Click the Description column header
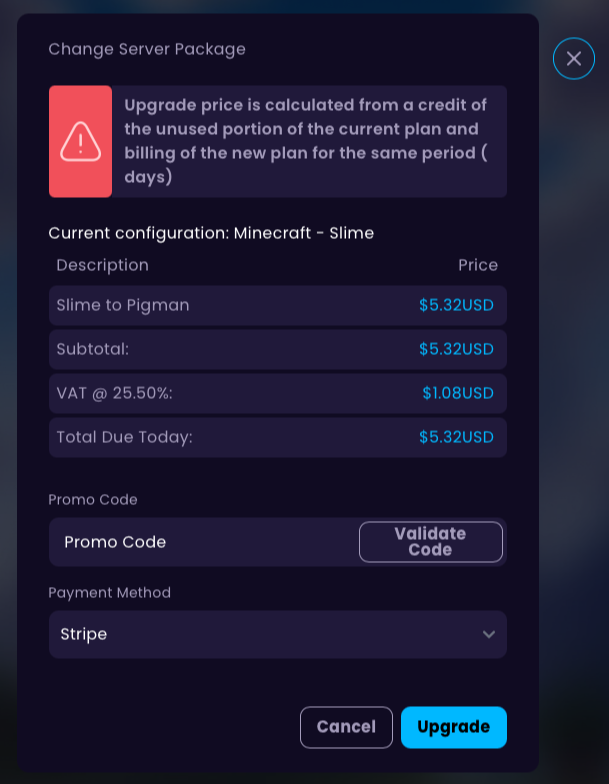Screen dimensions: 609x784 pyautogui.click(x=102, y=265)
